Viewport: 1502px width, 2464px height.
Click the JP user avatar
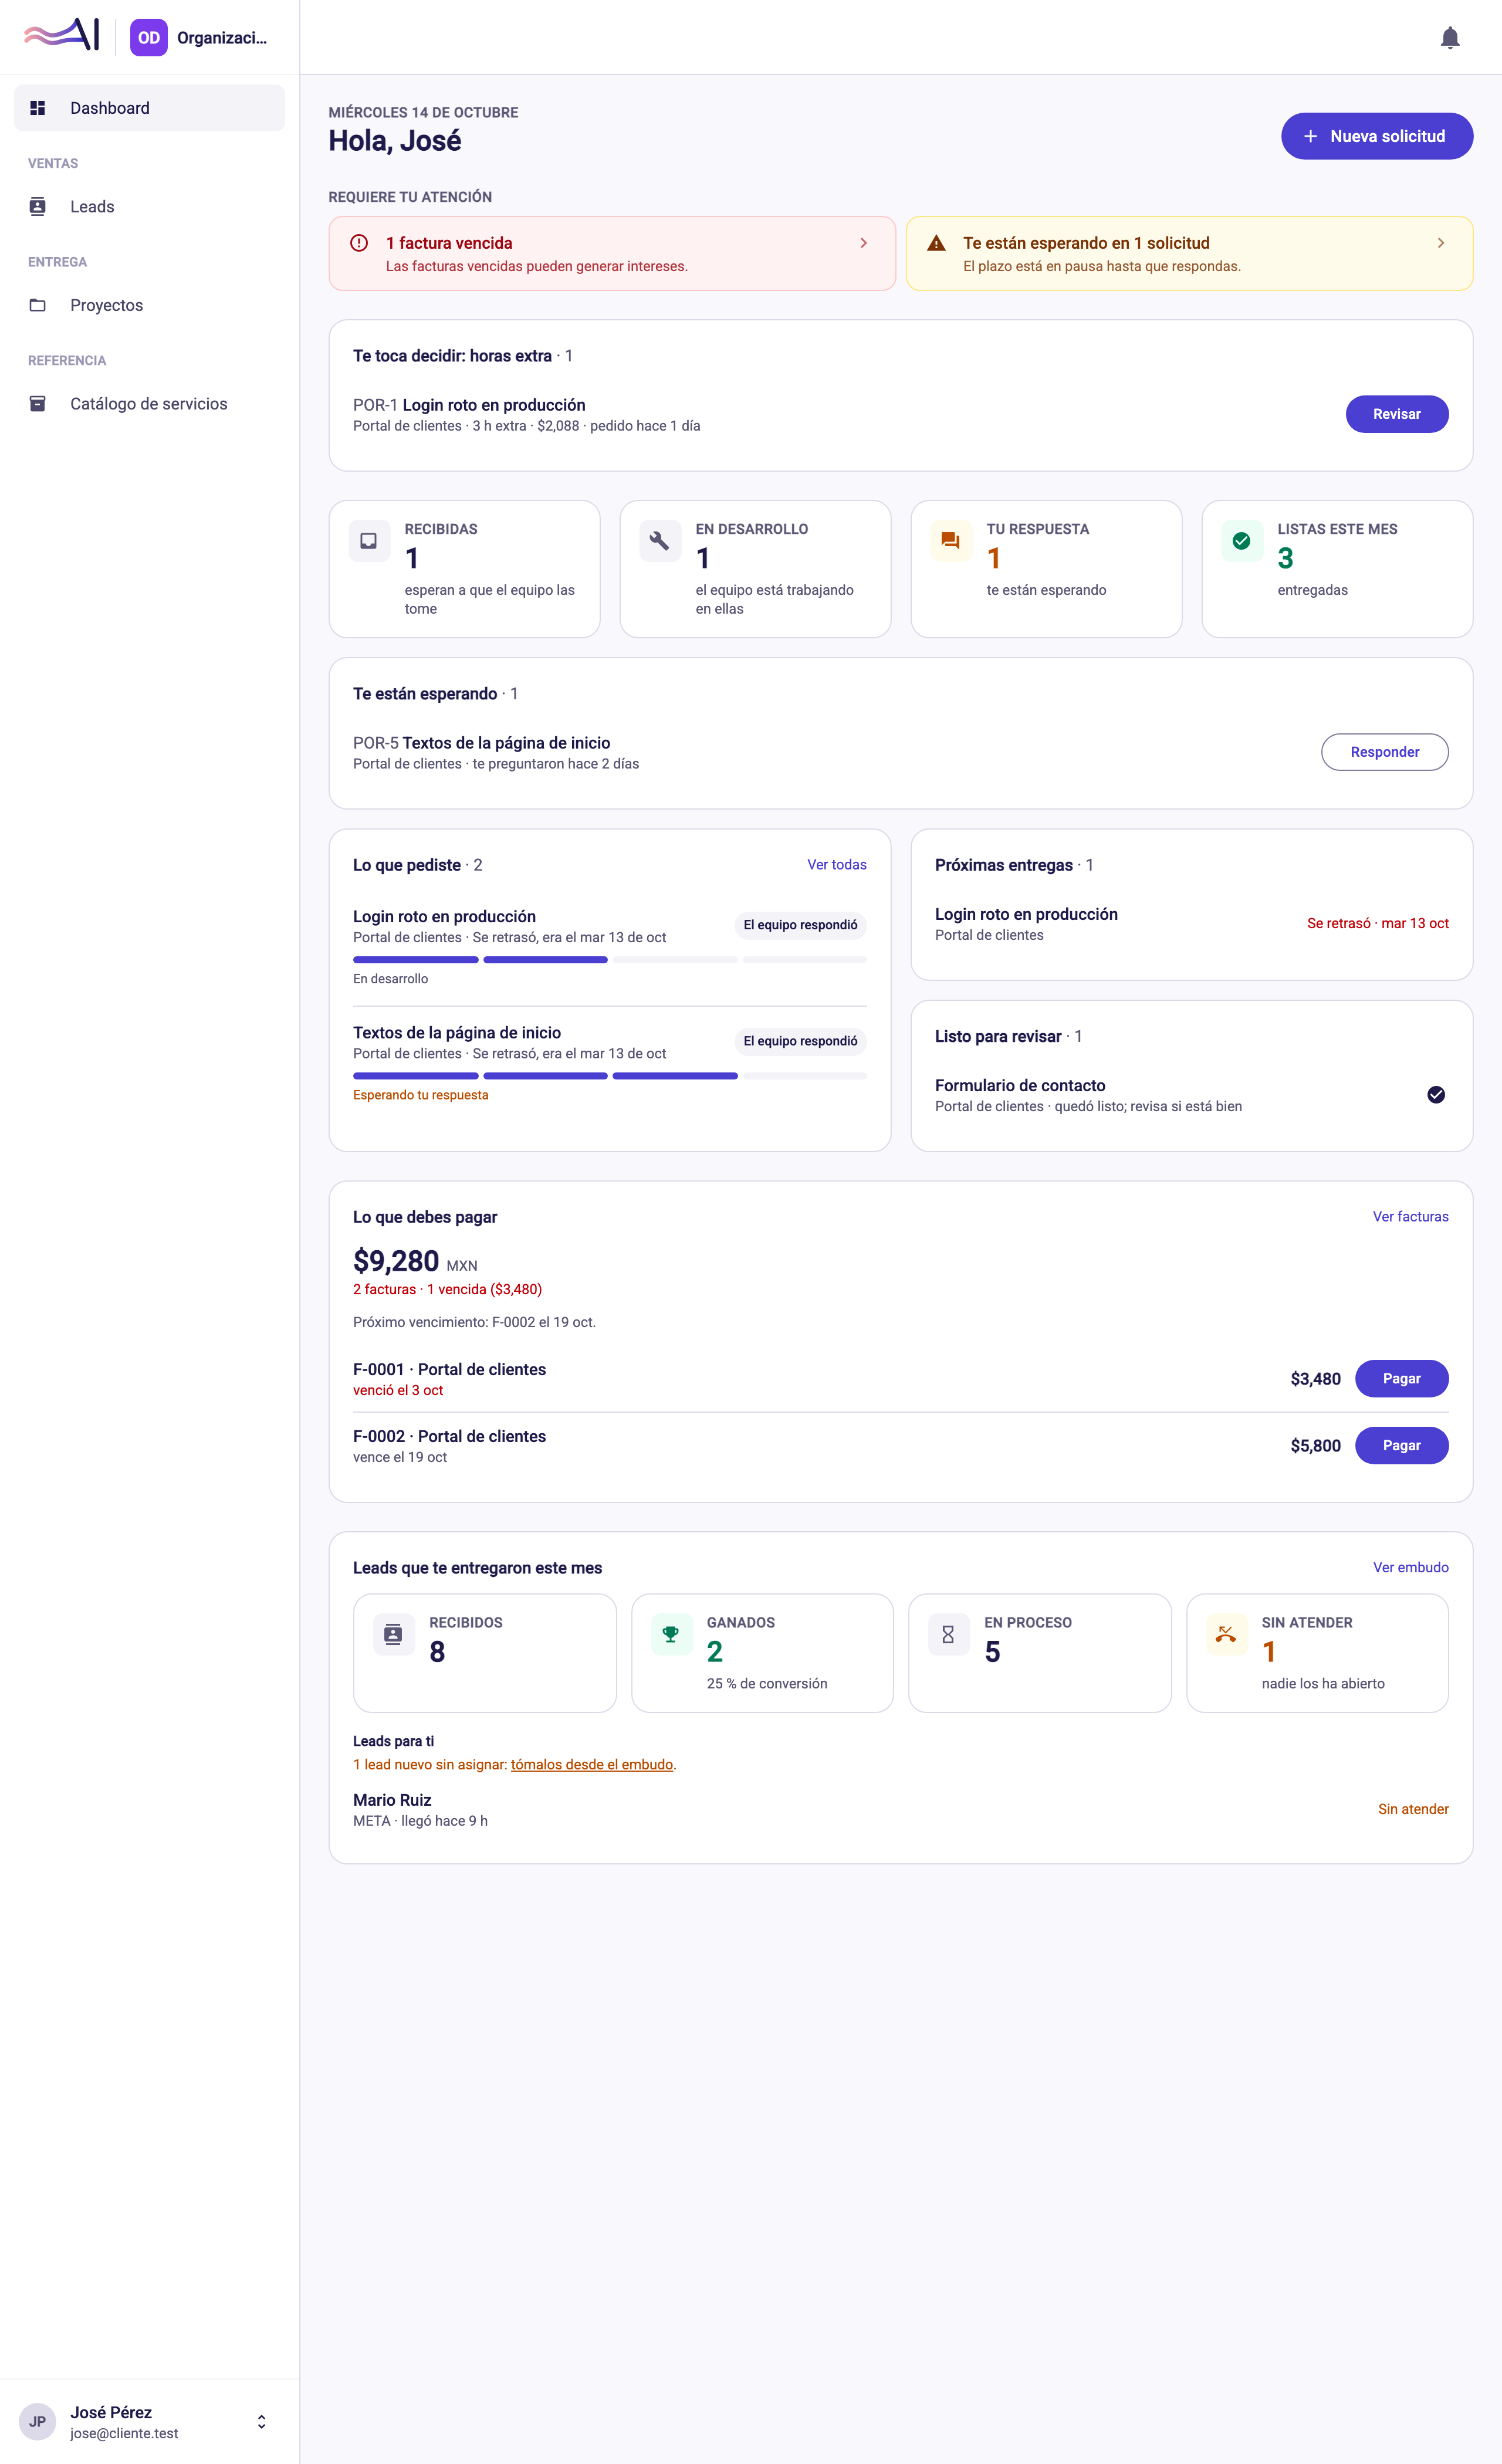(x=38, y=2422)
